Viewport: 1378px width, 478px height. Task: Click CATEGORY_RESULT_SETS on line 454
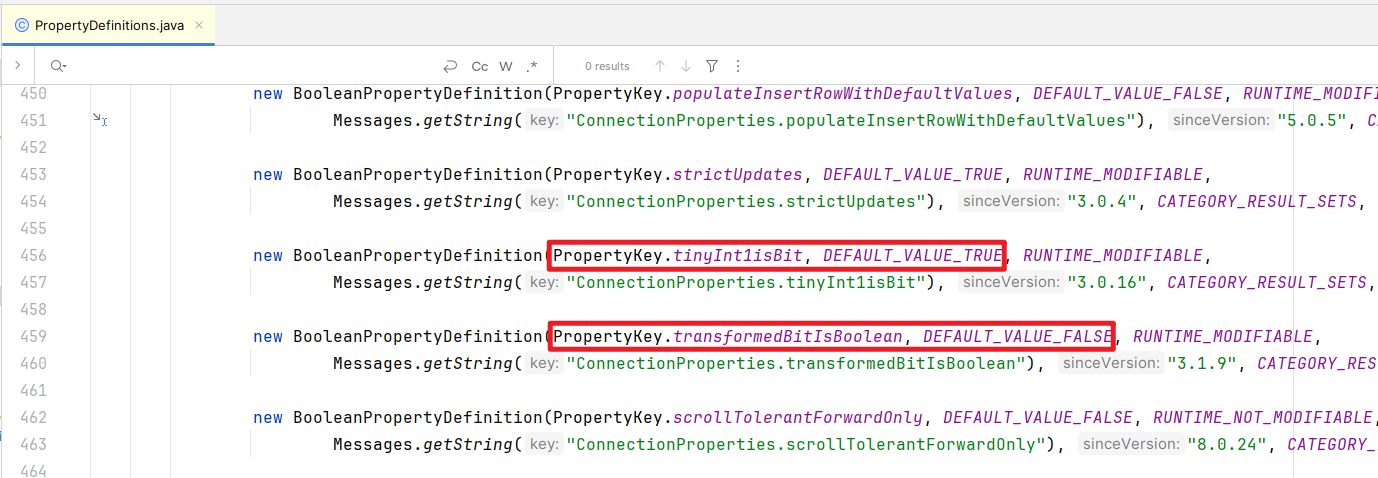tap(1257, 201)
